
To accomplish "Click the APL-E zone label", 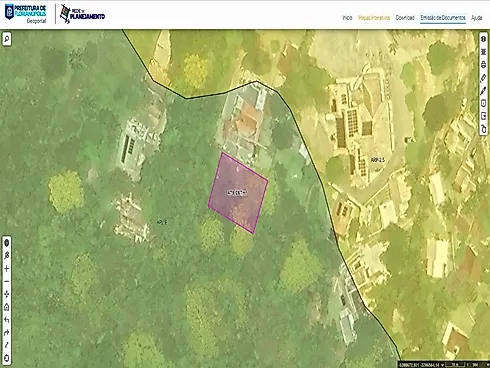I will coord(162,222).
